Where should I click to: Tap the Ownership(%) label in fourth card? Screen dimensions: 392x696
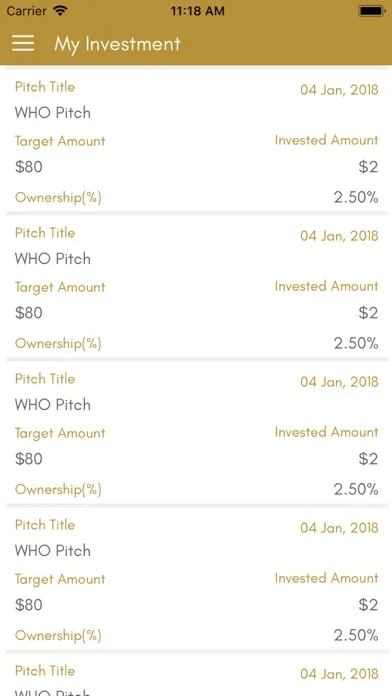pyautogui.click(x=58, y=636)
